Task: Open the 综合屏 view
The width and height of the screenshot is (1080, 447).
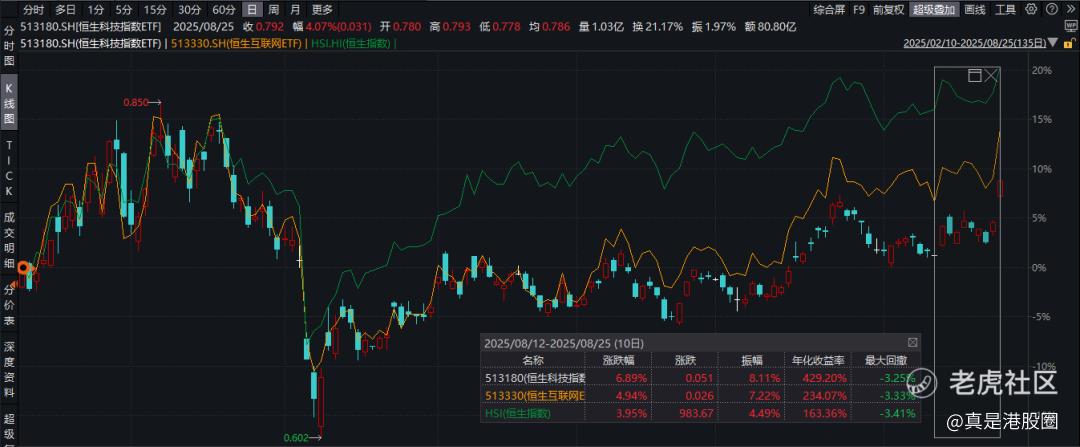Action: (x=829, y=9)
